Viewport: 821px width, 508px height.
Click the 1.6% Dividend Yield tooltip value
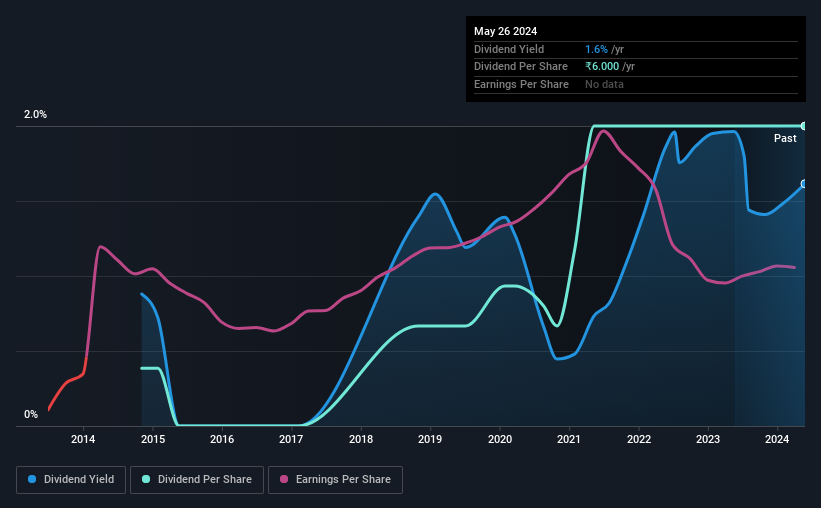(x=596, y=49)
